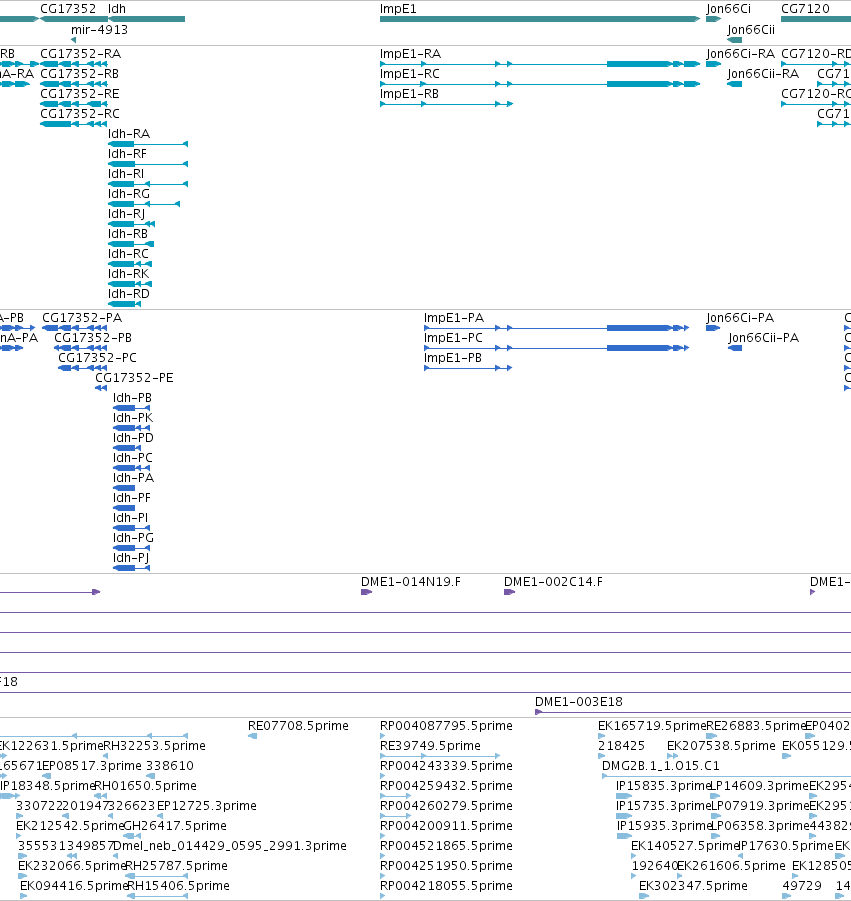Click the ImpE1-PC protein label
Viewport: 851px width, 901px height.
point(453,338)
